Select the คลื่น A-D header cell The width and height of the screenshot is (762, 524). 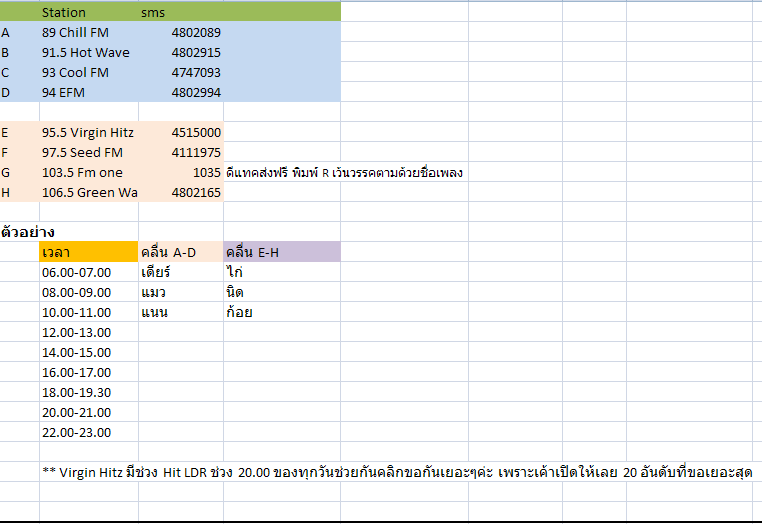pyautogui.click(x=181, y=252)
